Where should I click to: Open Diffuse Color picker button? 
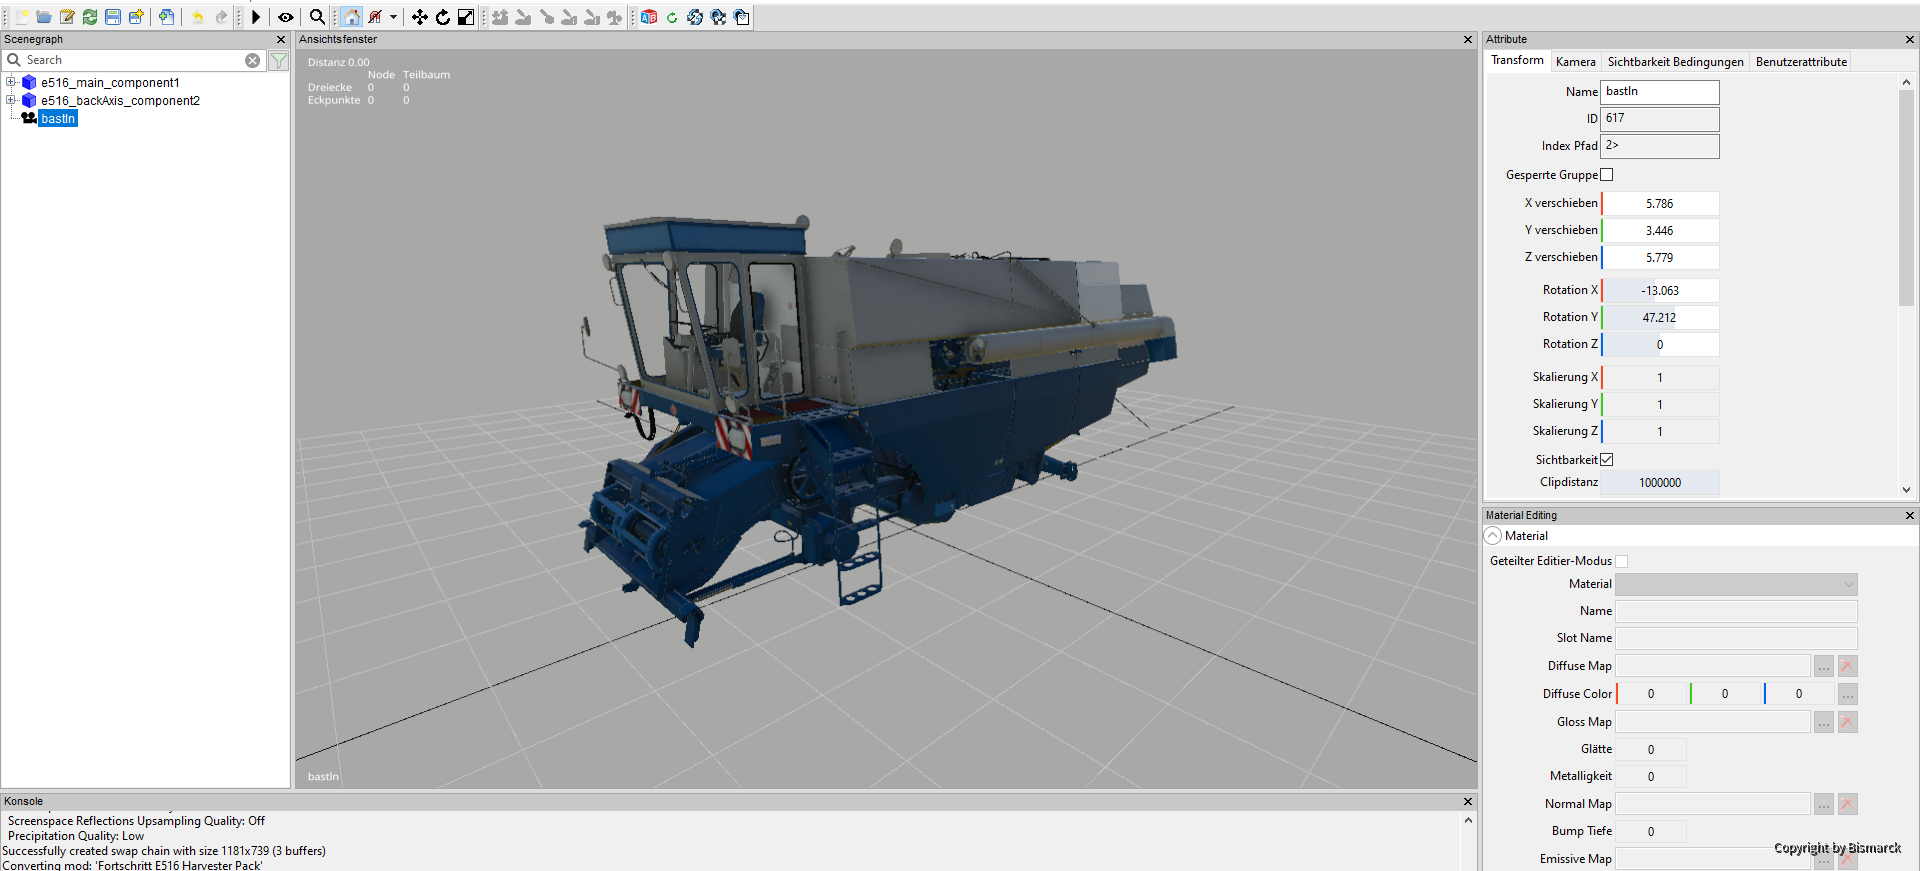[x=1847, y=694]
